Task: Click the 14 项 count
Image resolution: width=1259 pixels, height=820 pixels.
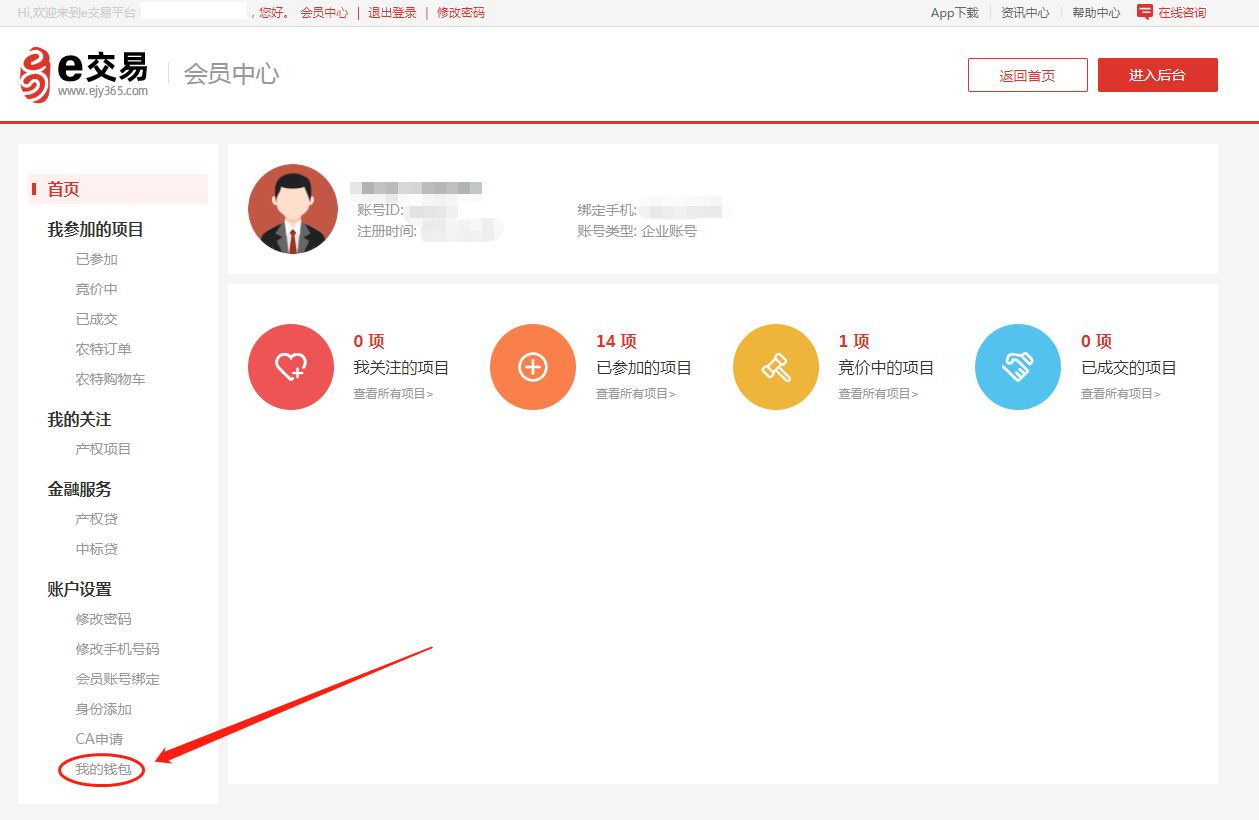Action: pyautogui.click(x=616, y=341)
